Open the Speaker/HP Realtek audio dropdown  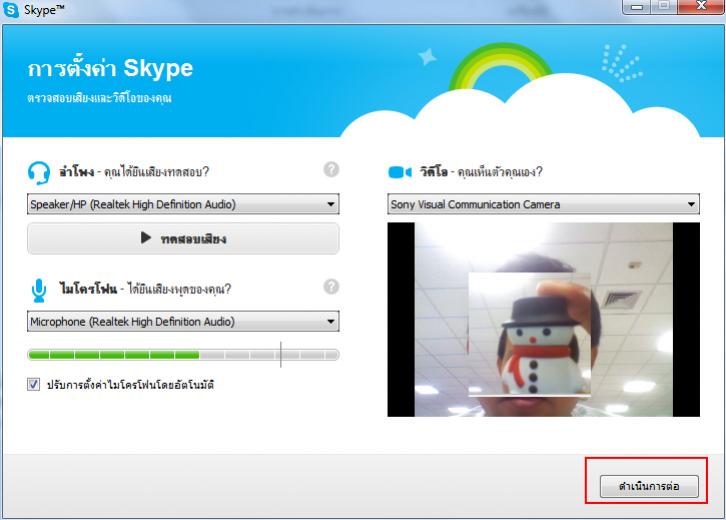click(x=183, y=204)
